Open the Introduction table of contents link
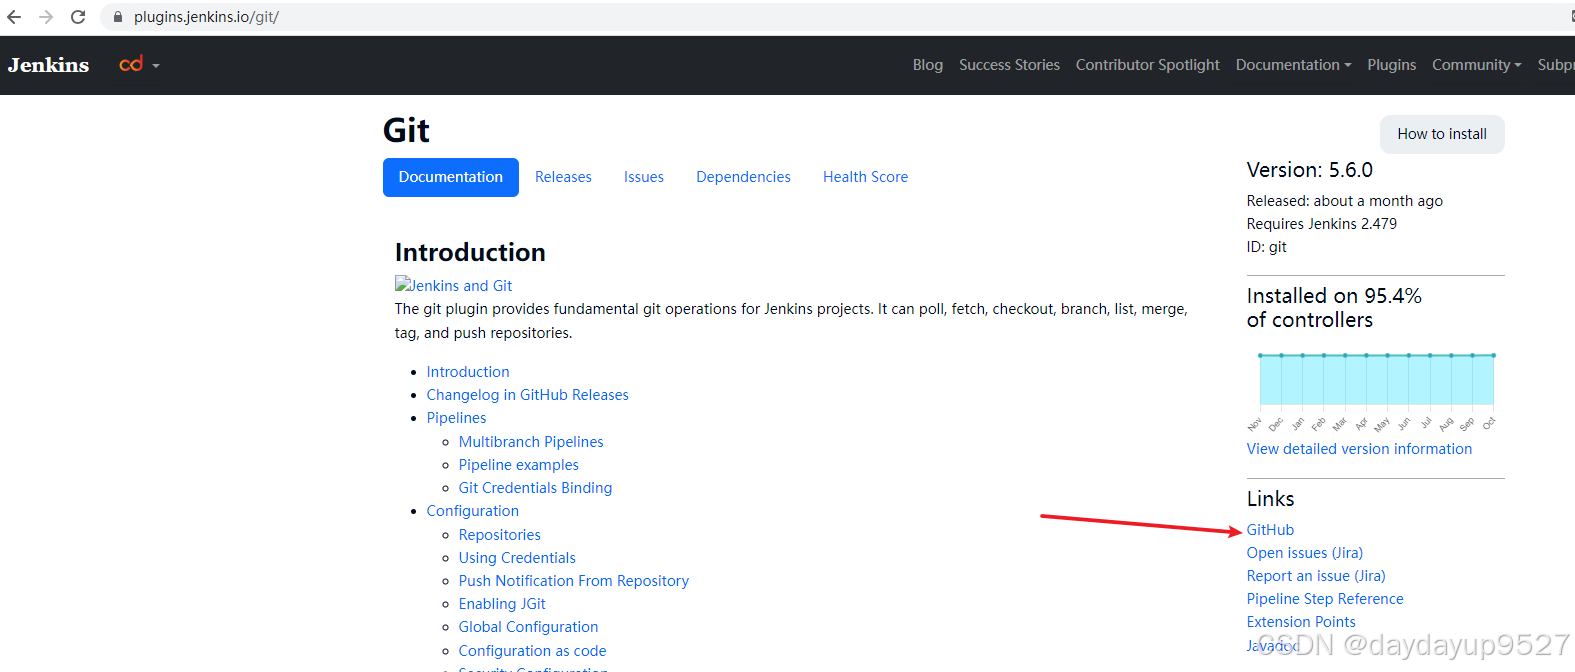 tap(468, 372)
